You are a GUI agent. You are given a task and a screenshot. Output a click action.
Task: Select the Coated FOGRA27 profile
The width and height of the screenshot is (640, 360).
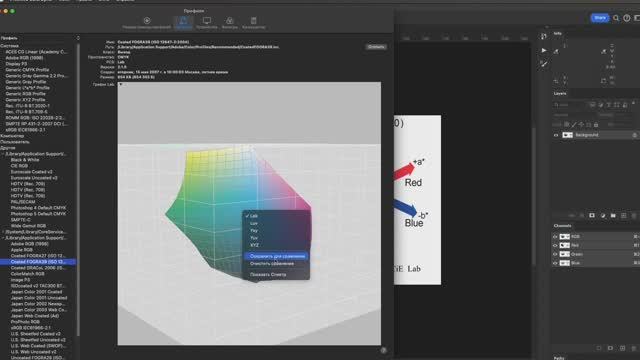[38, 256]
